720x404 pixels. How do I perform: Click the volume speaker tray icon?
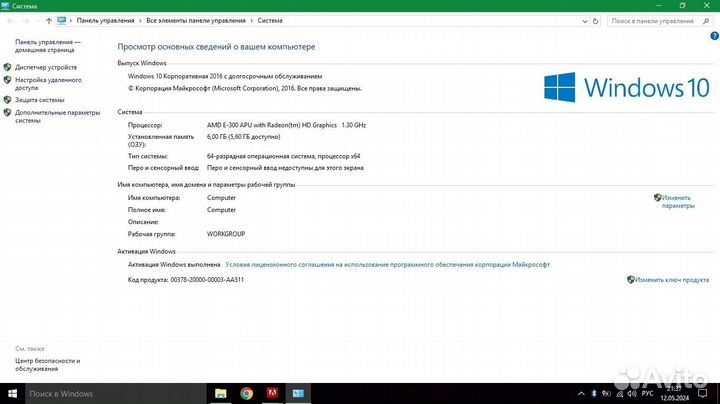632,394
